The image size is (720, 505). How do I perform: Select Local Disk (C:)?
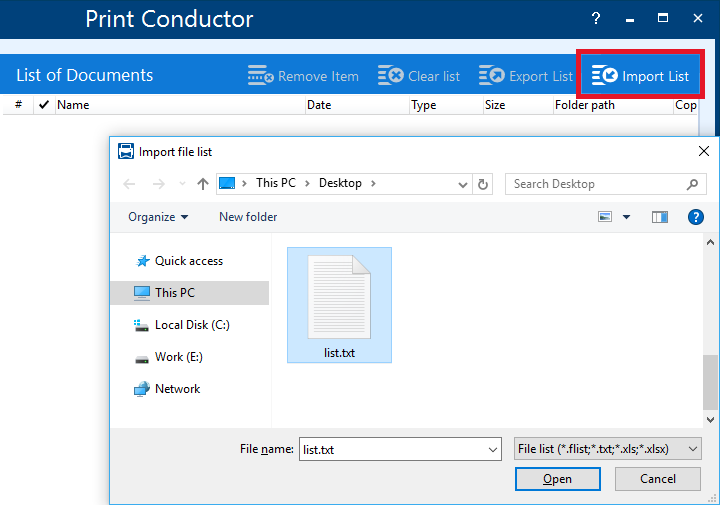point(189,325)
